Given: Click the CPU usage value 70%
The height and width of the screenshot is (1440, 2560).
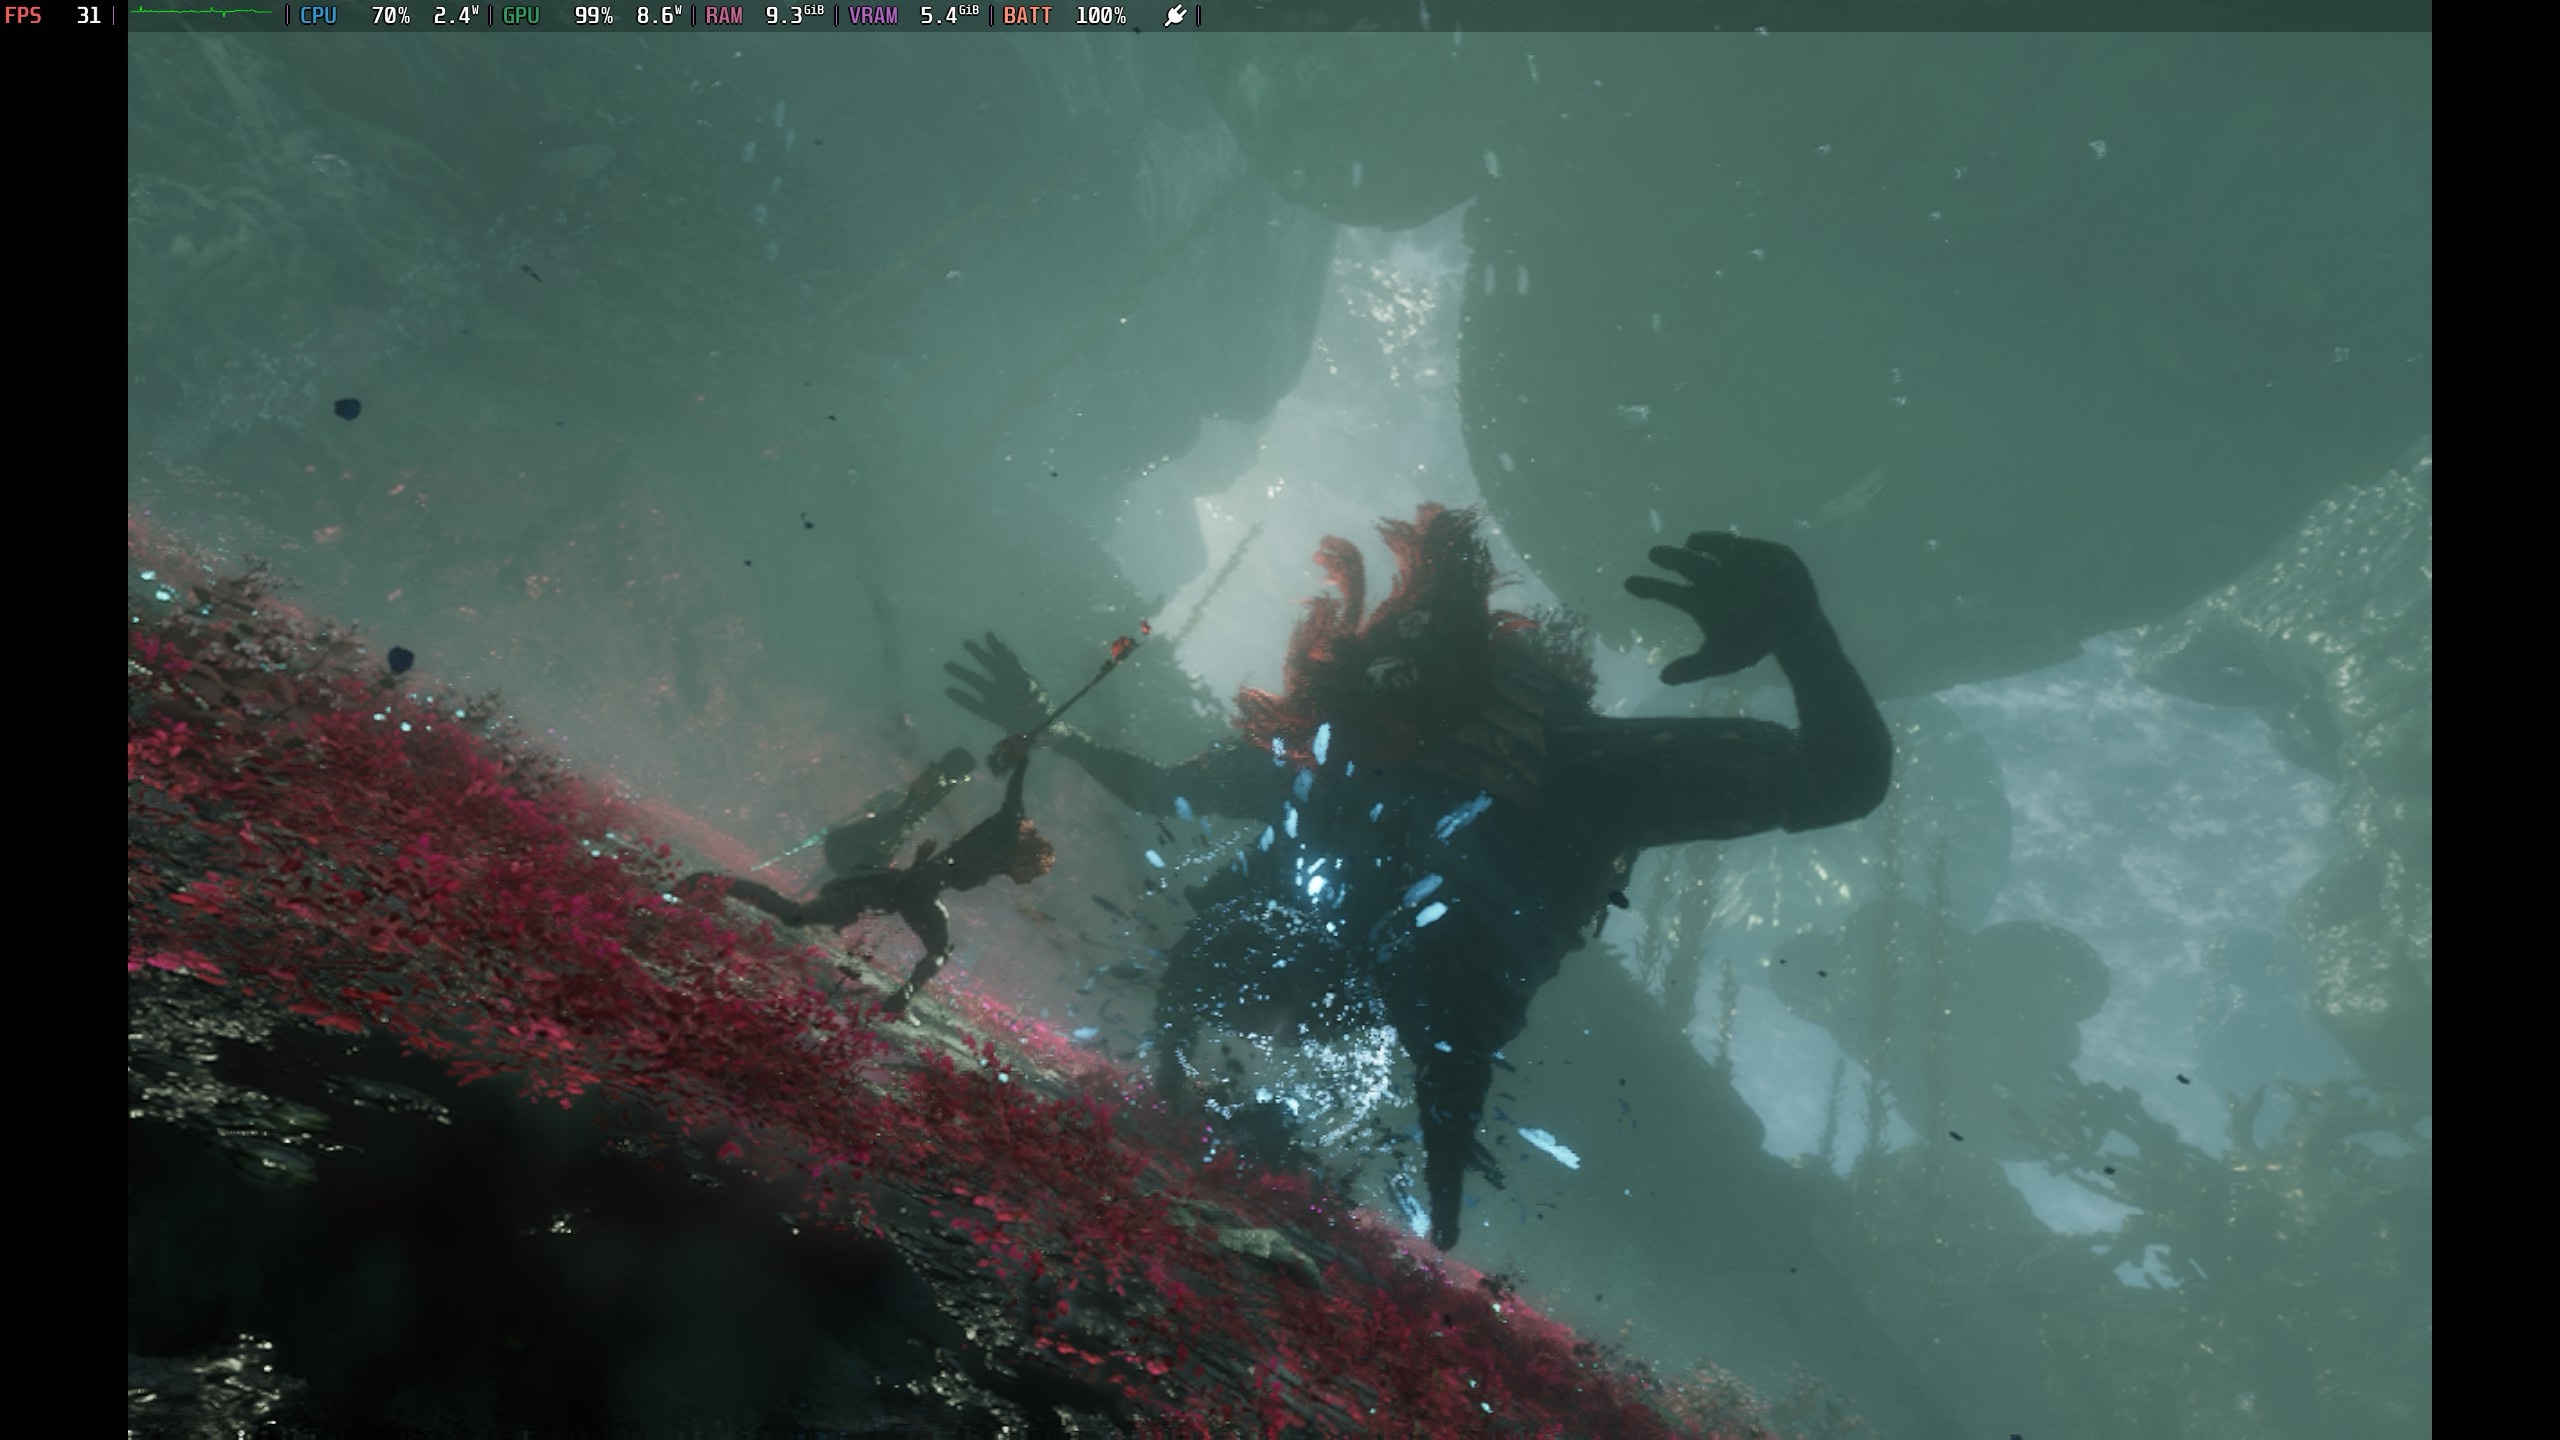Looking at the screenshot, I should point(391,16).
